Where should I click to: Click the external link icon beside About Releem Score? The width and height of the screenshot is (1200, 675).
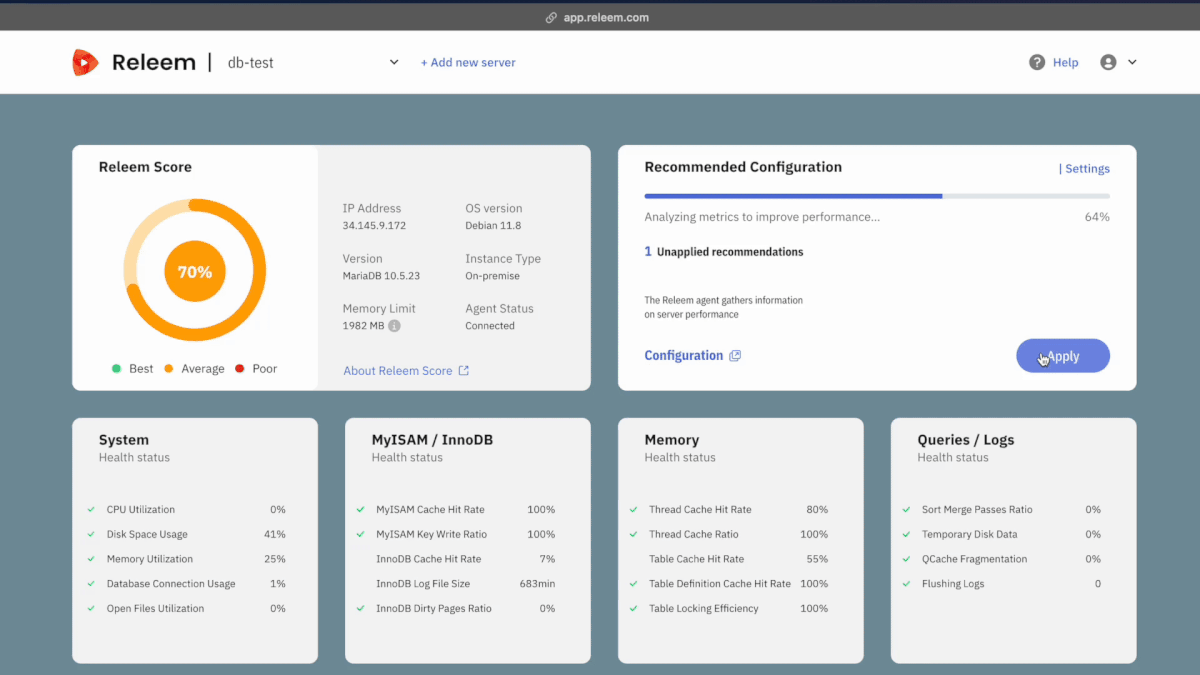(463, 370)
